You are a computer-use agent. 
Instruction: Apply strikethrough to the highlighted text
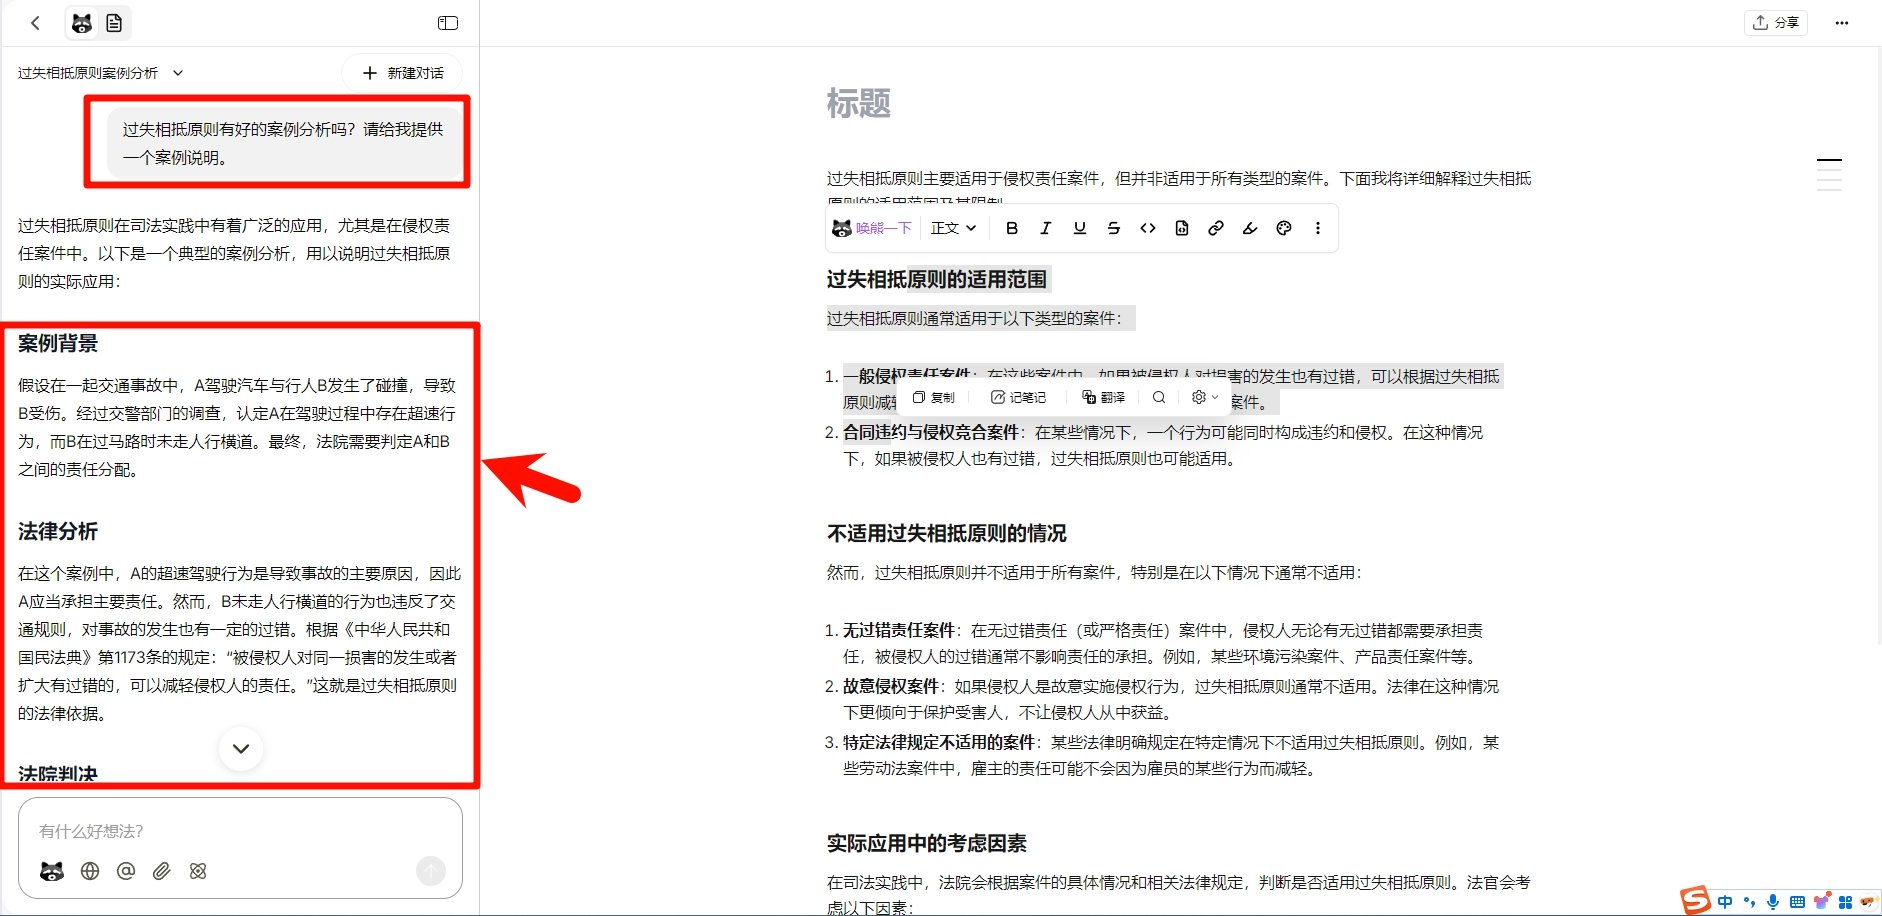coord(1112,228)
